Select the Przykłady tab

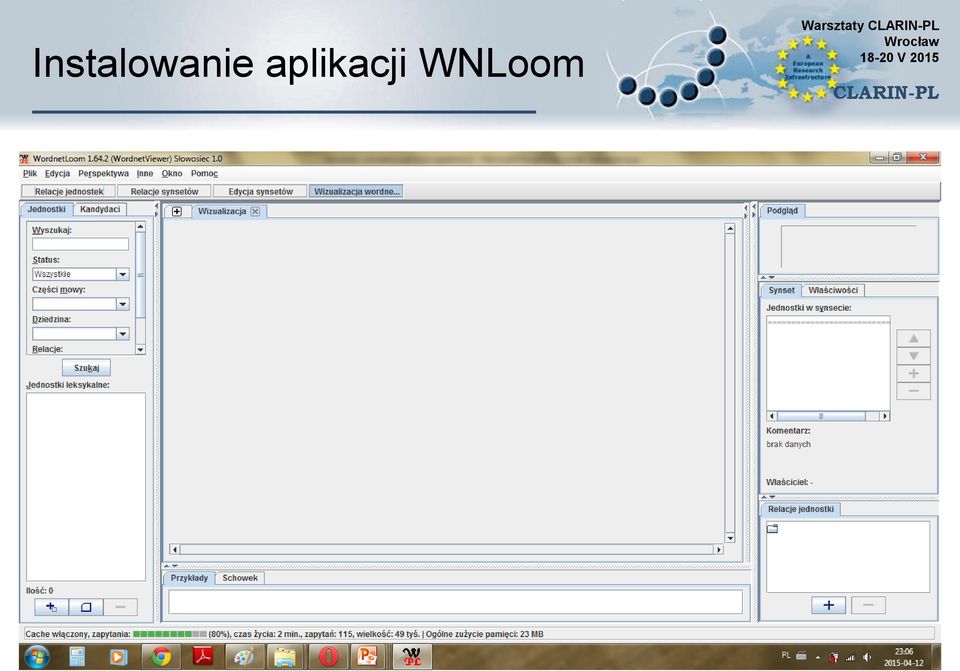click(x=189, y=578)
